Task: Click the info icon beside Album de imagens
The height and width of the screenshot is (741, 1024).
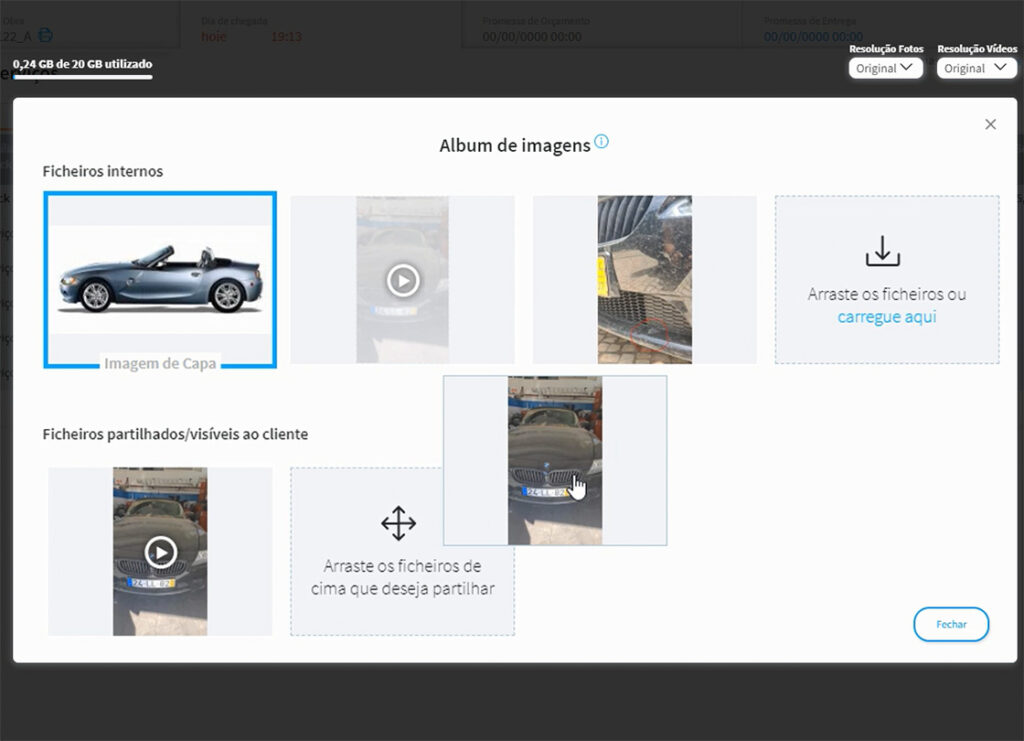Action: tap(601, 142)
